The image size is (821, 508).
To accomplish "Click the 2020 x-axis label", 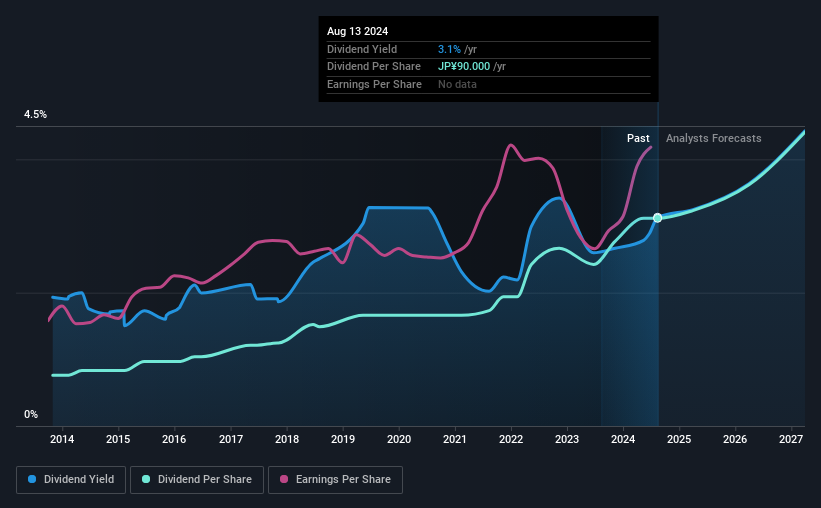I will click(399, 439).
